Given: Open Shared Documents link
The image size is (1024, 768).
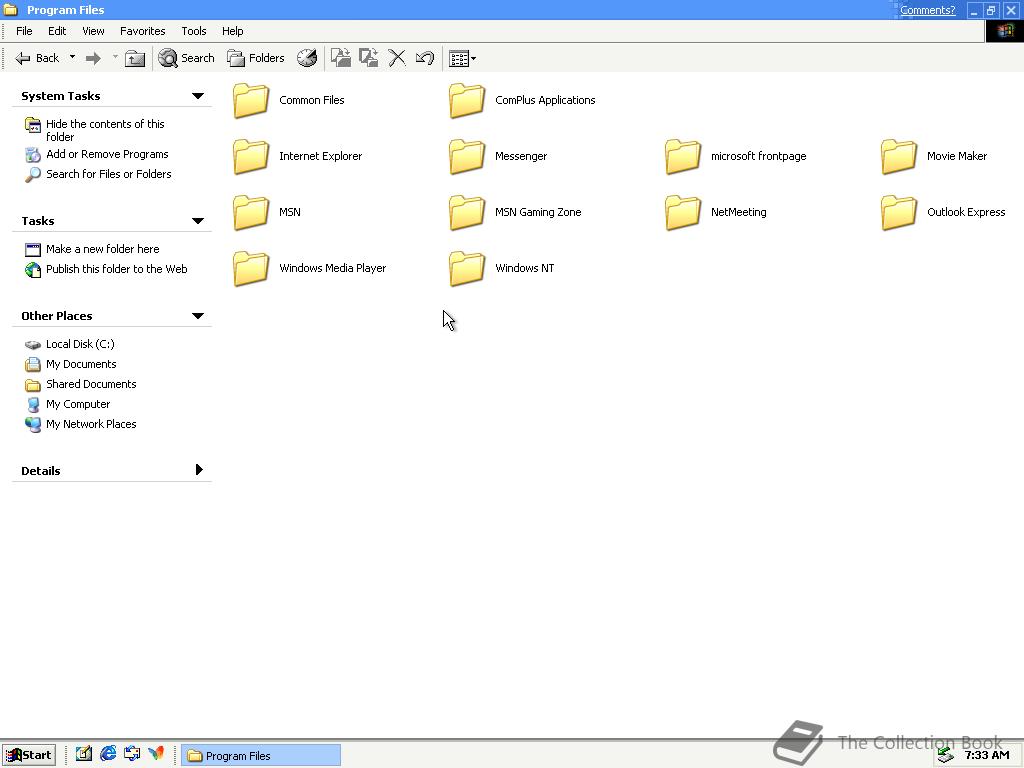Looking at the screenshot, I should coord(80,384).
